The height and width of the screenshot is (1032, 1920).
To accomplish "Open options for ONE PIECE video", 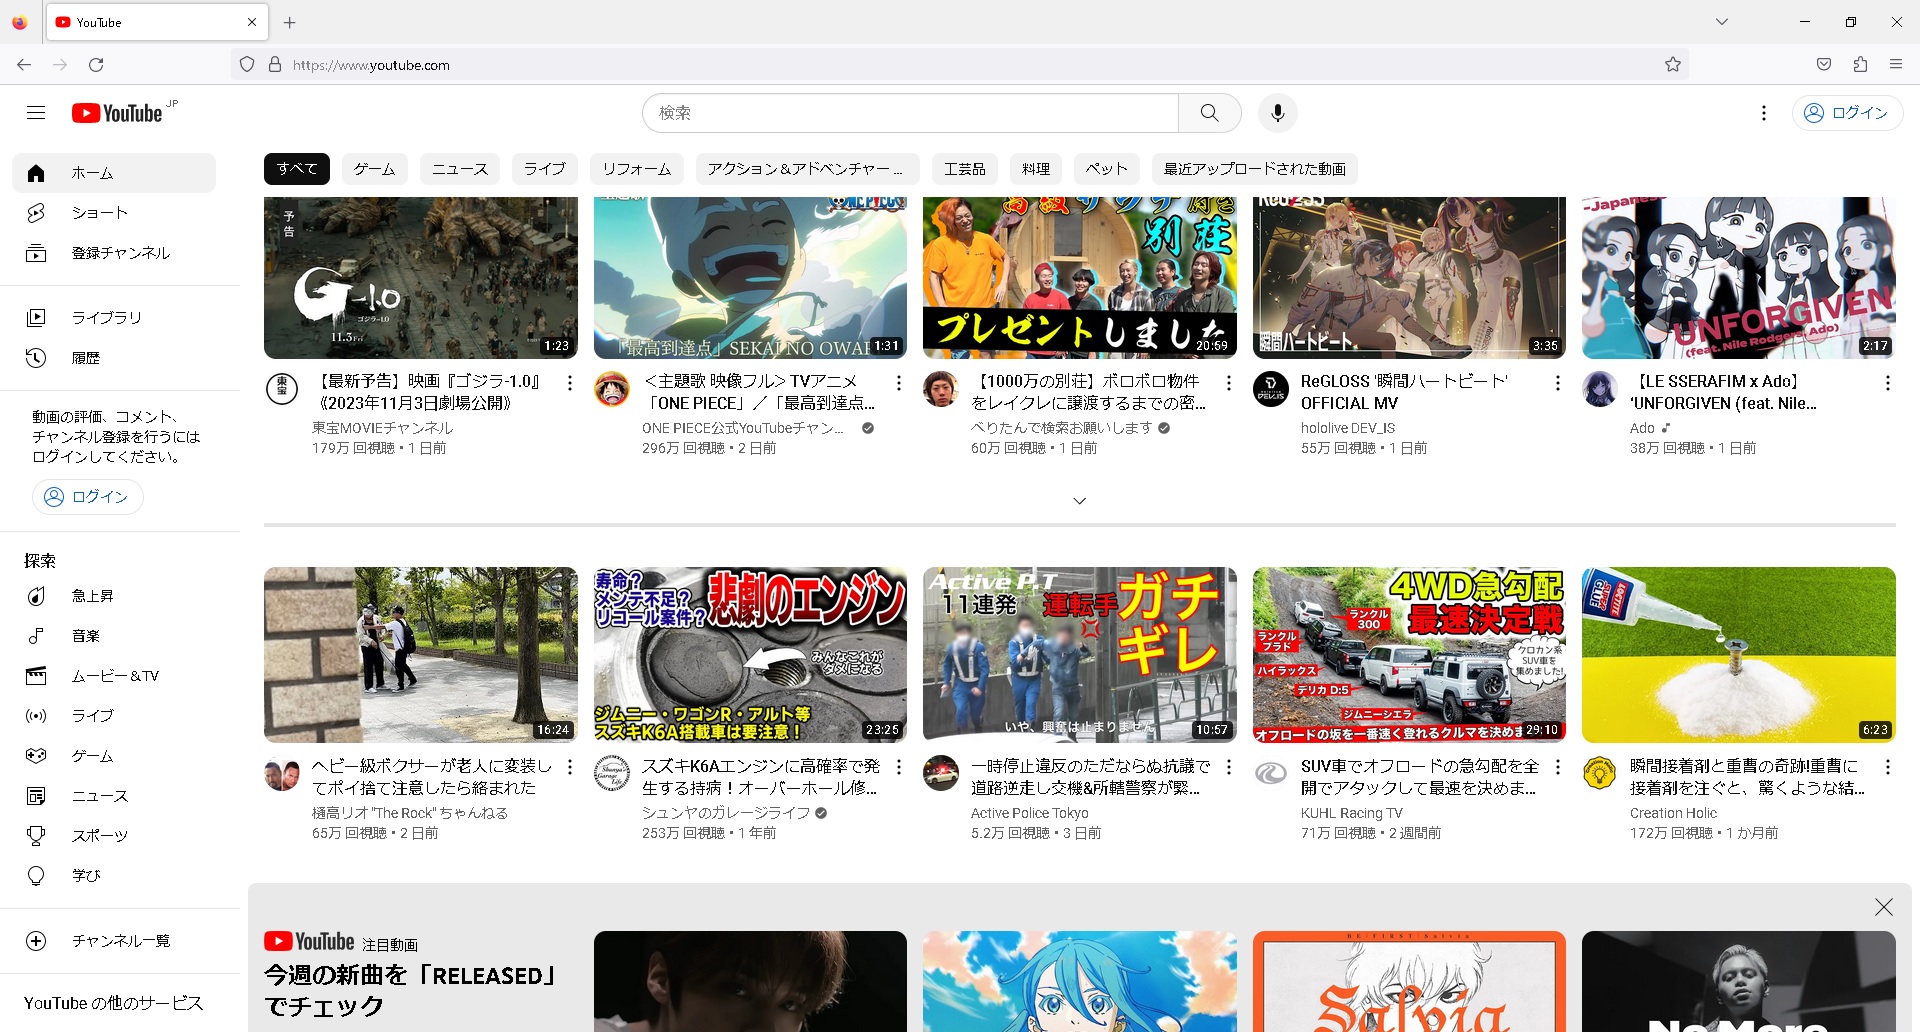I will pyautogui.click(x=899, y=383).
